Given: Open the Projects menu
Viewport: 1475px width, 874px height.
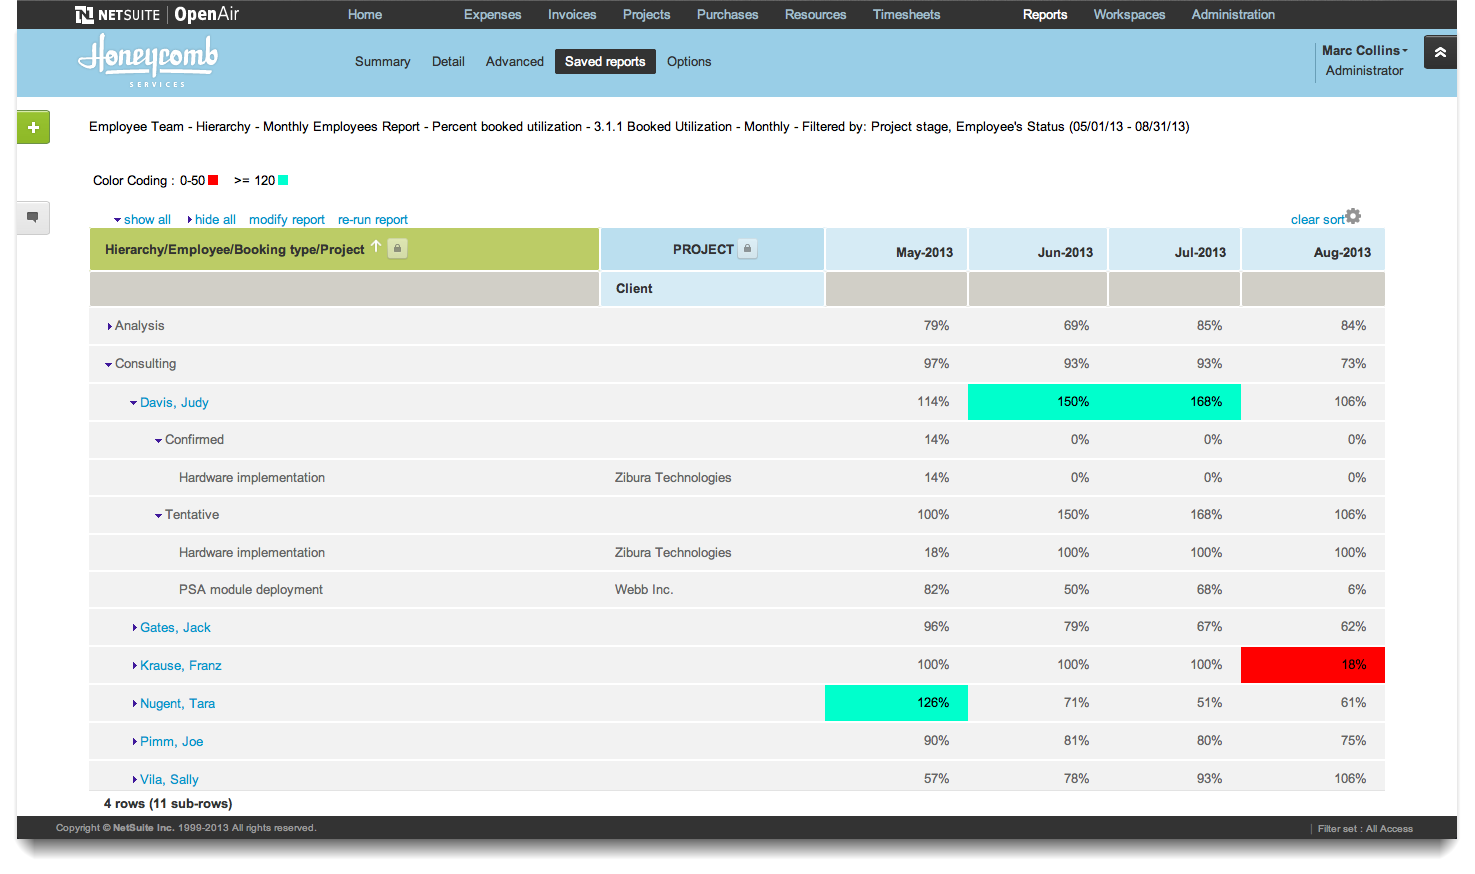Looking at the screenshot, I should click(x=646, y=14).
